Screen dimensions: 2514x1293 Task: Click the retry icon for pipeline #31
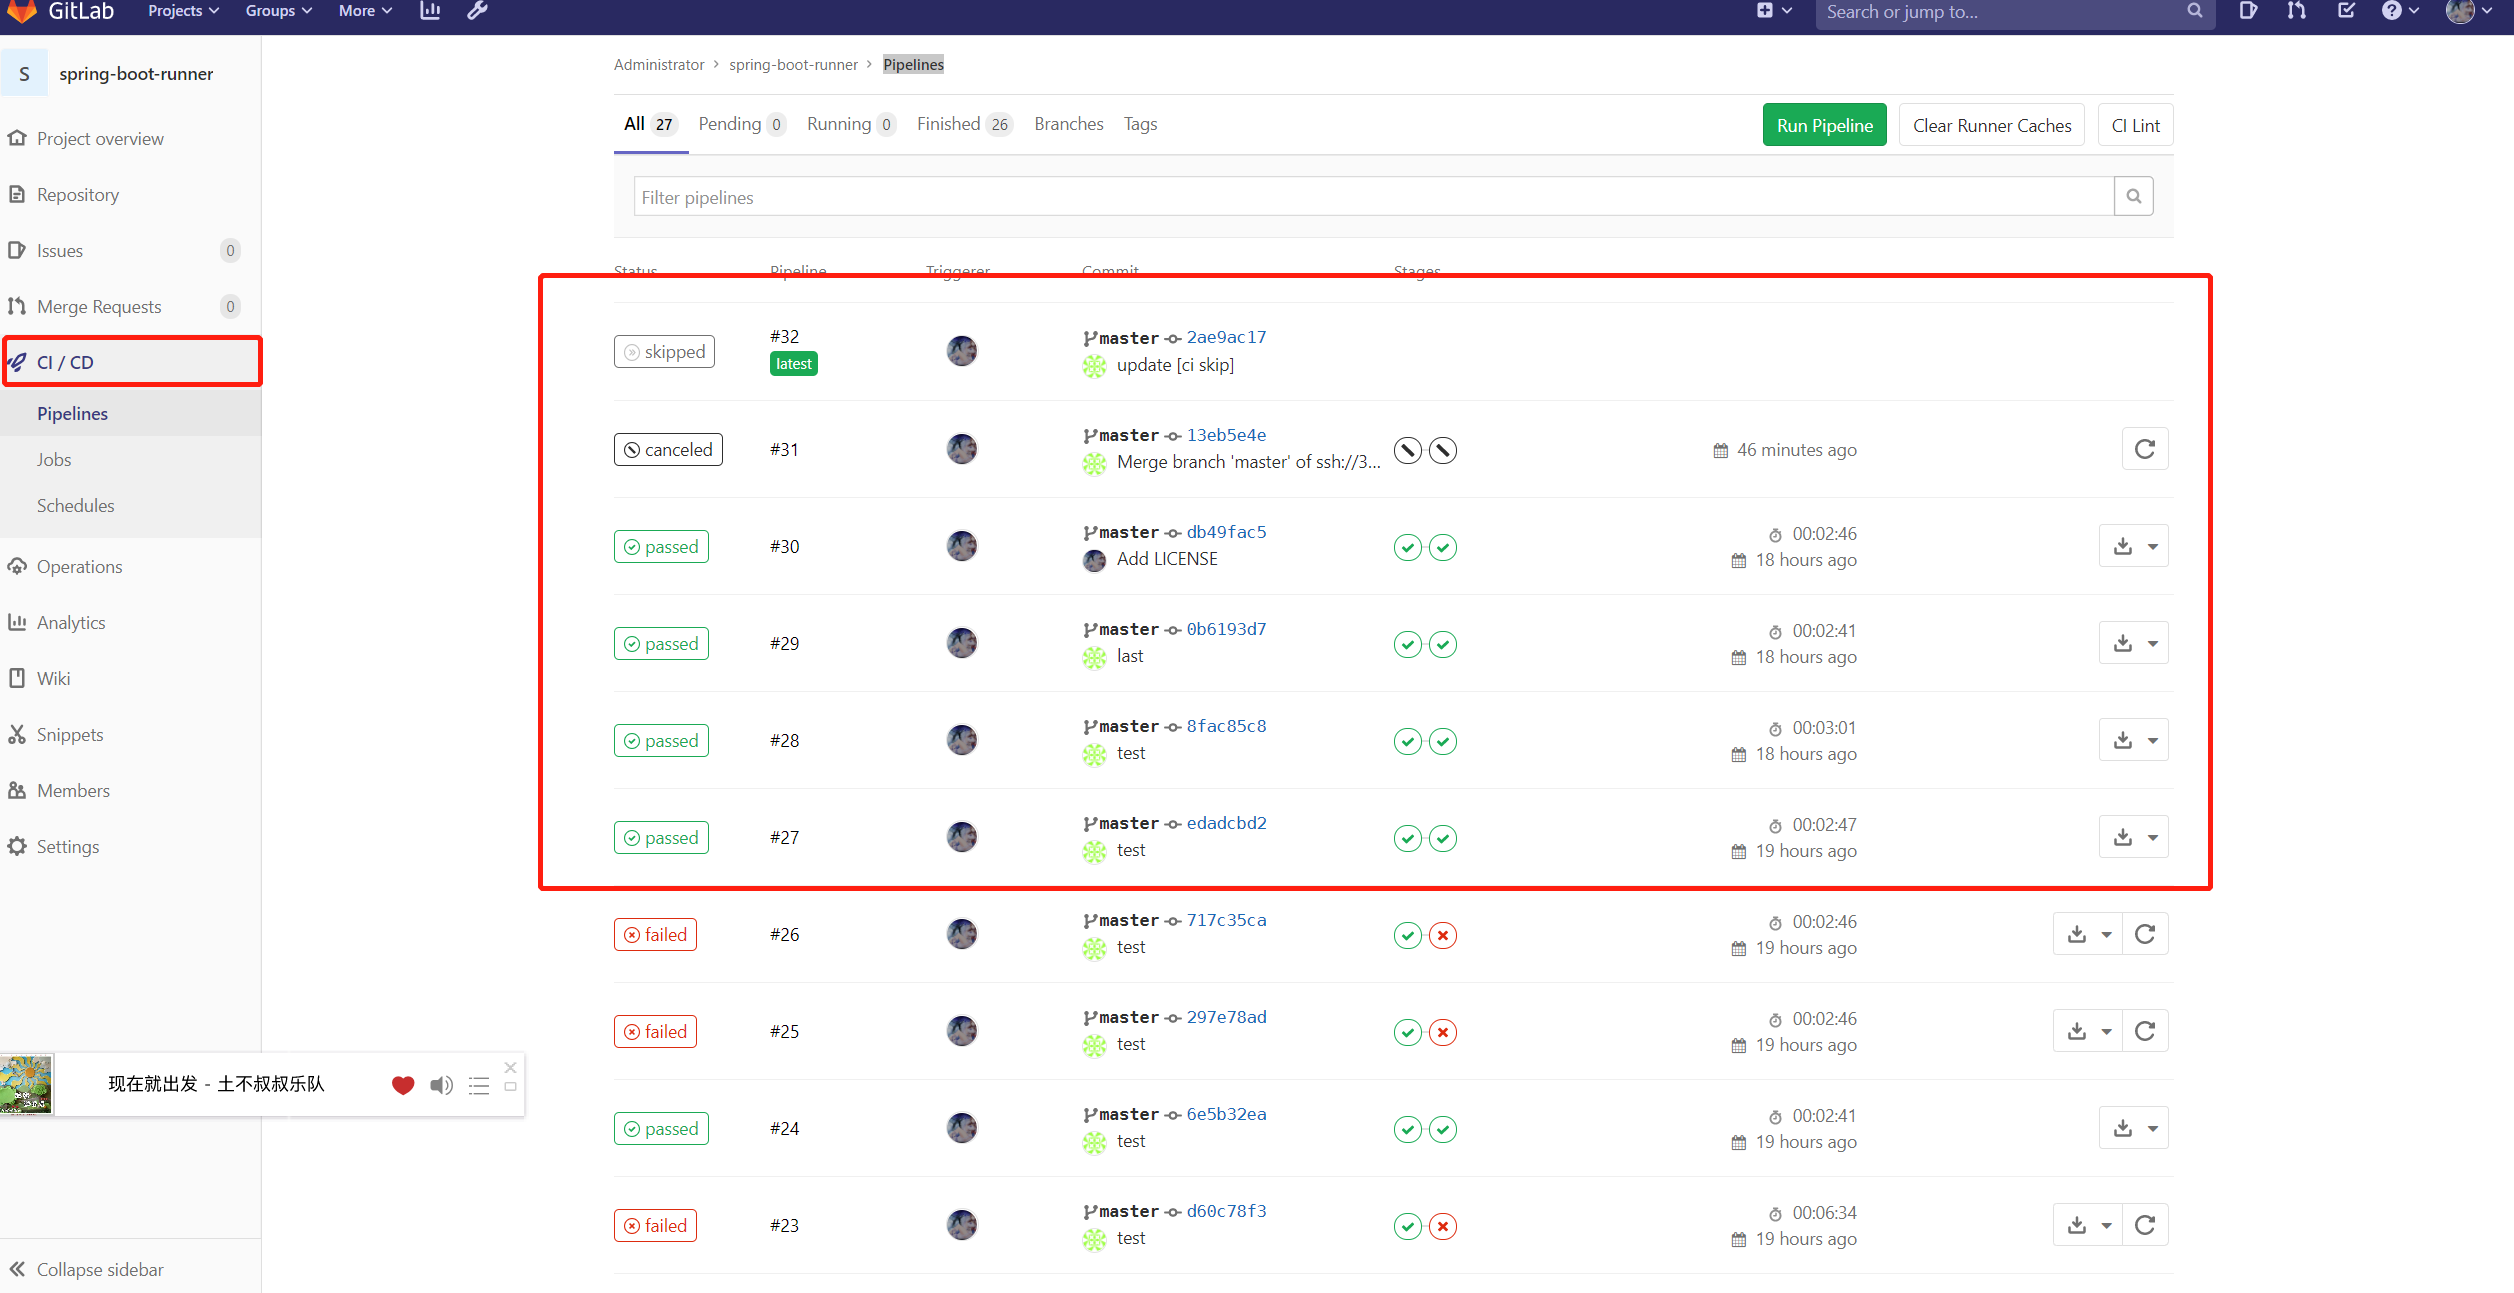(x=2144, y=449)
